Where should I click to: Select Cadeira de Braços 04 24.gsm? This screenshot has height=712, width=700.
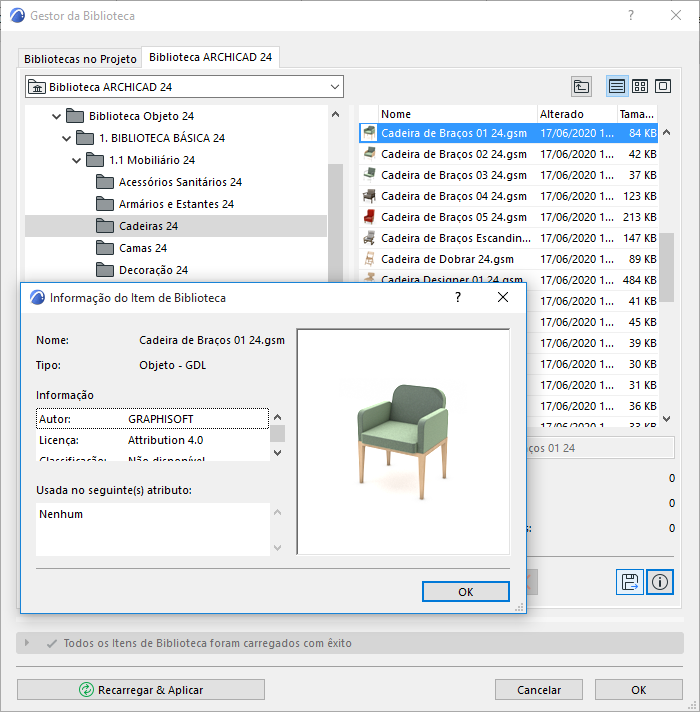click(508, 196)
